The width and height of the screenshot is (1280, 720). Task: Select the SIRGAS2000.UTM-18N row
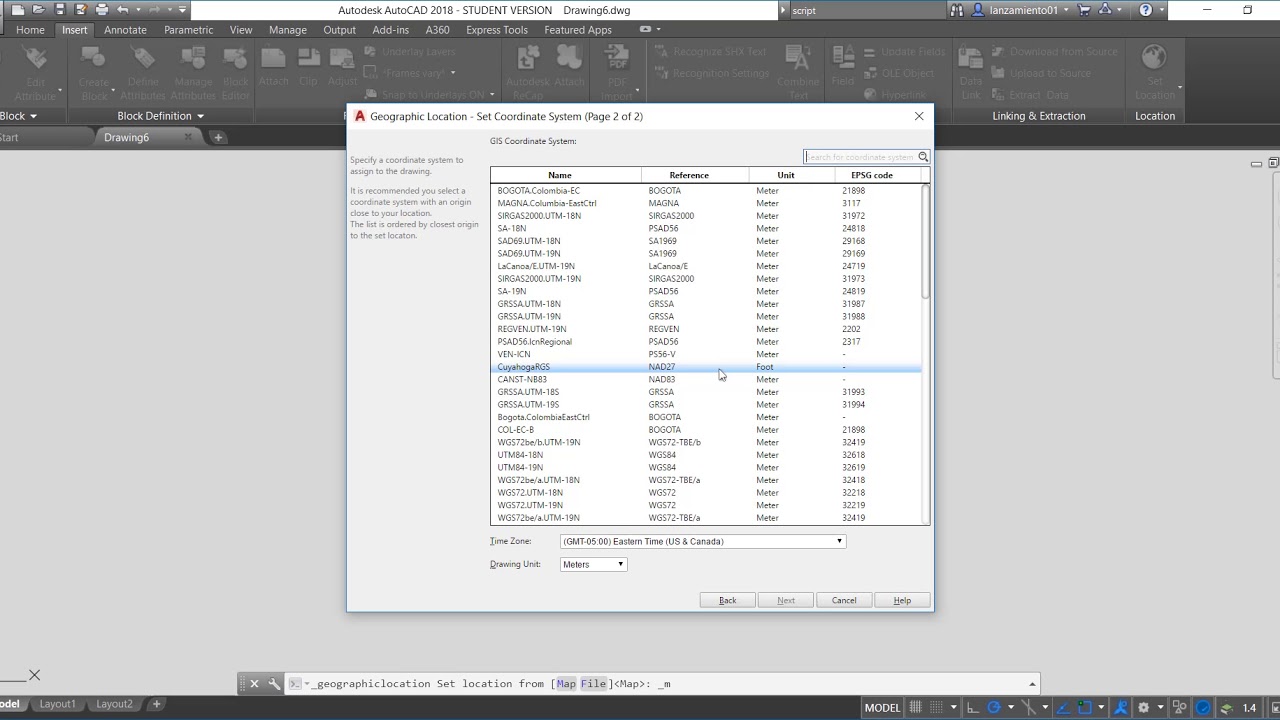705,216
